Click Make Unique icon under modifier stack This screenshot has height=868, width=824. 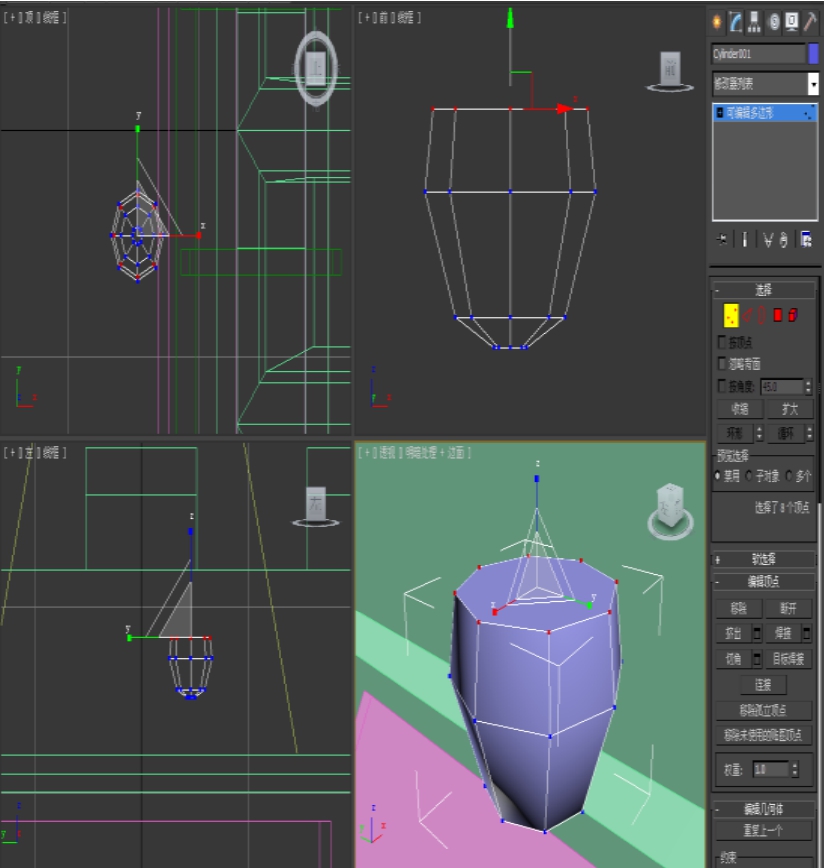pyautogui.click(x=768, y=240)
